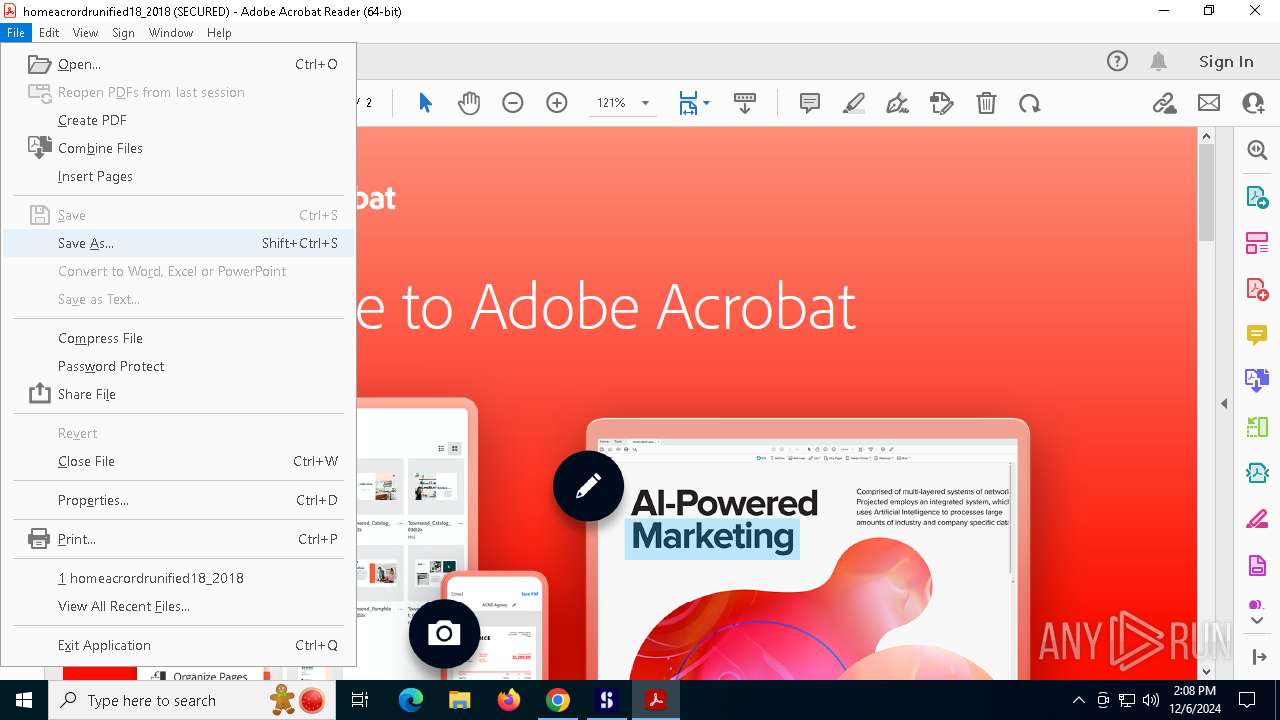Zoom out with the minus icon
The image size is (1280, 720).
(x=513, y=103)
